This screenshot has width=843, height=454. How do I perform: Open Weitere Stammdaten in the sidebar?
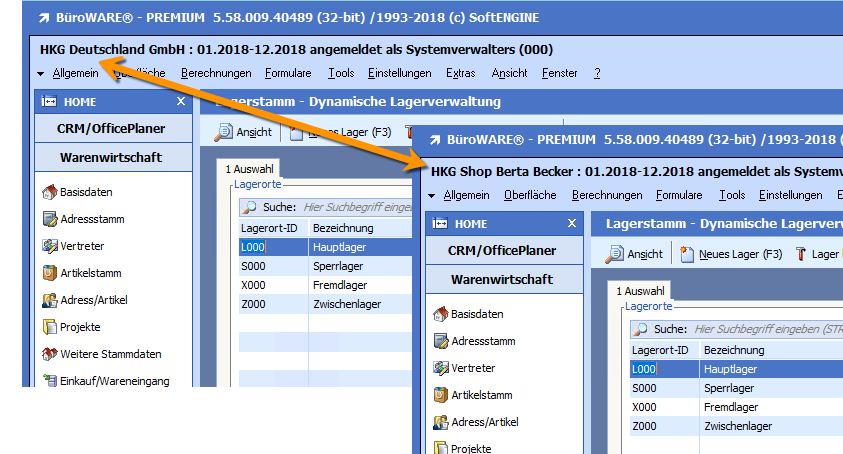tap(110, 354)
